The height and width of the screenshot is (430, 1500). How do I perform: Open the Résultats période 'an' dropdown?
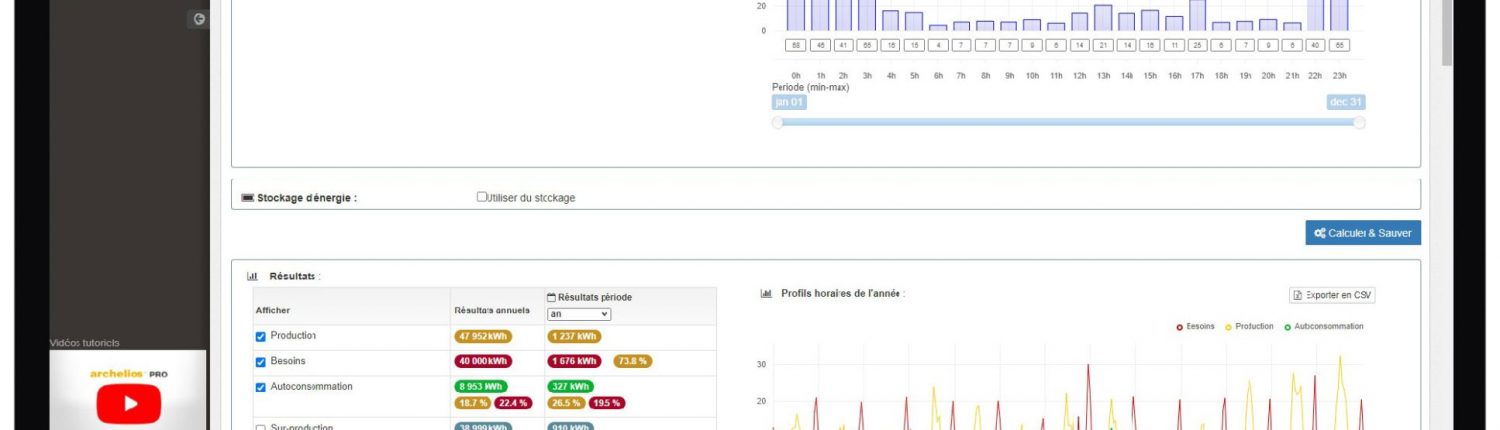click(x=579, y=314)
